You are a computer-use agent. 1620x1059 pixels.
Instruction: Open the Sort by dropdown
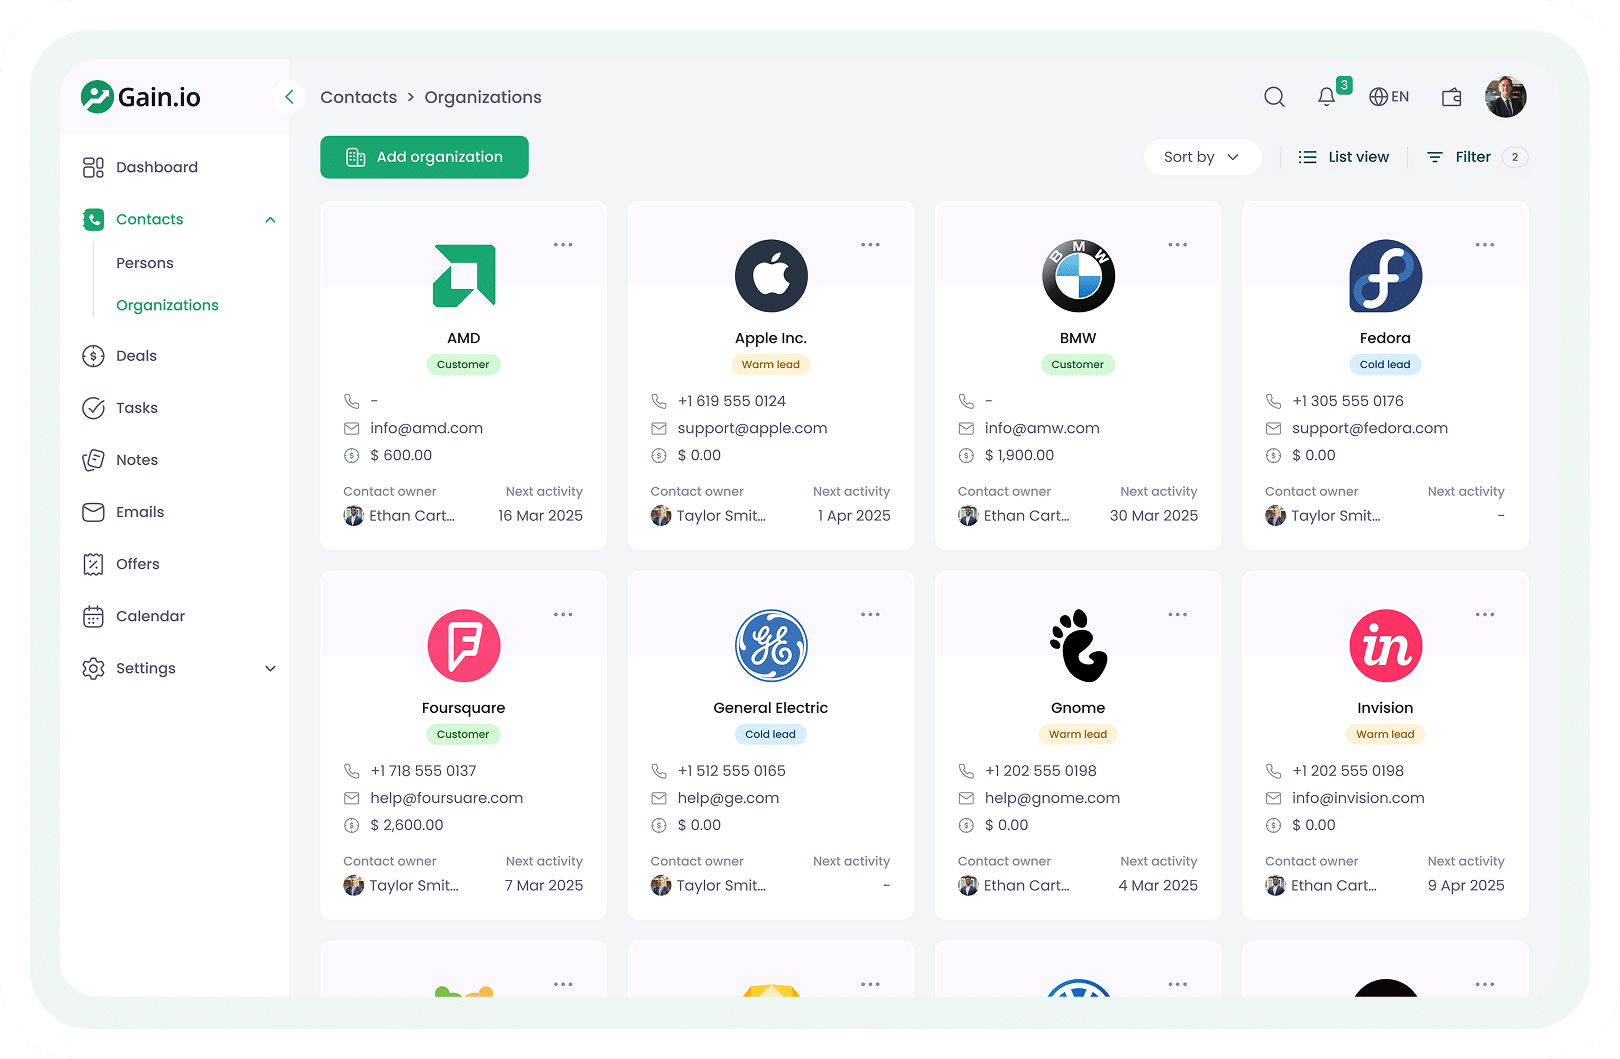click(1201, 157)
